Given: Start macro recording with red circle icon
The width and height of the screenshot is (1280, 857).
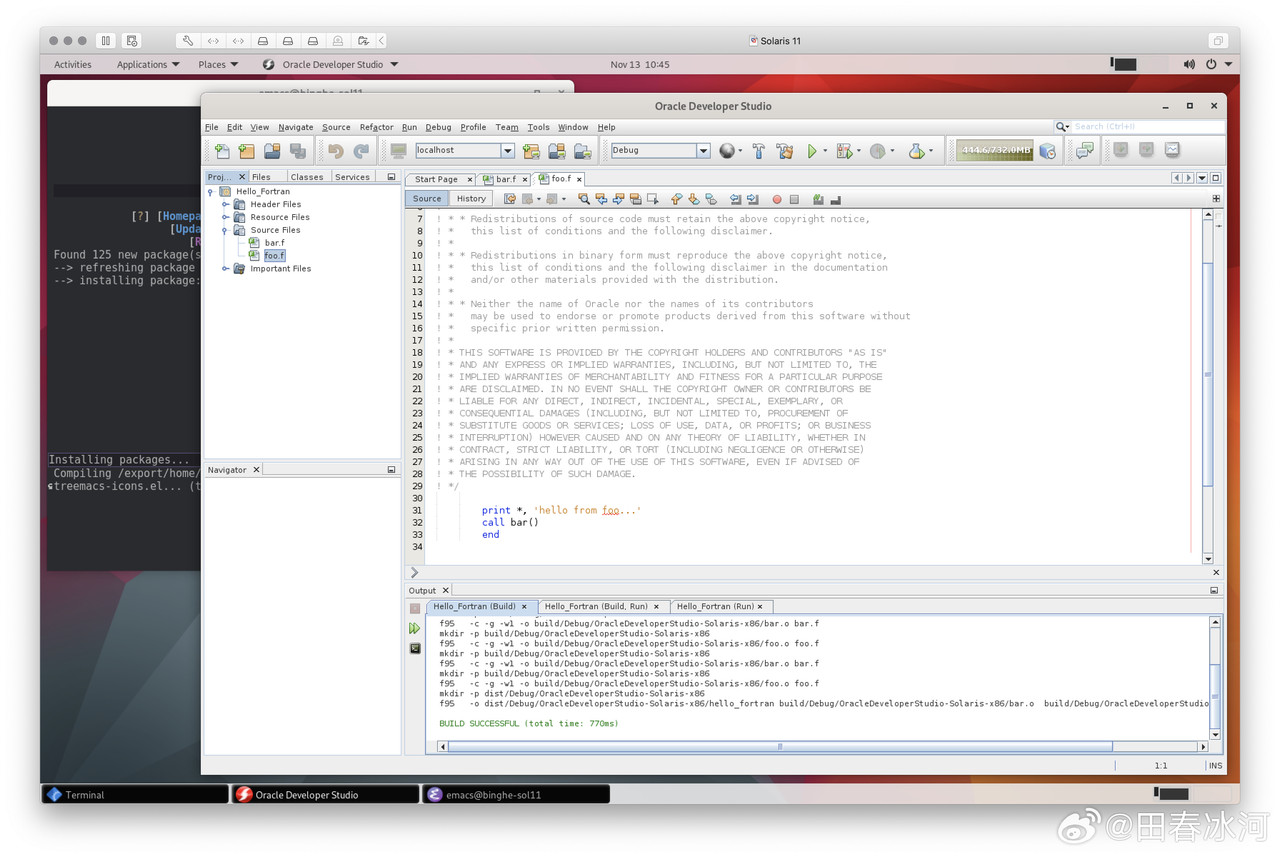Looking at the screenshot, I should (777, 199).
